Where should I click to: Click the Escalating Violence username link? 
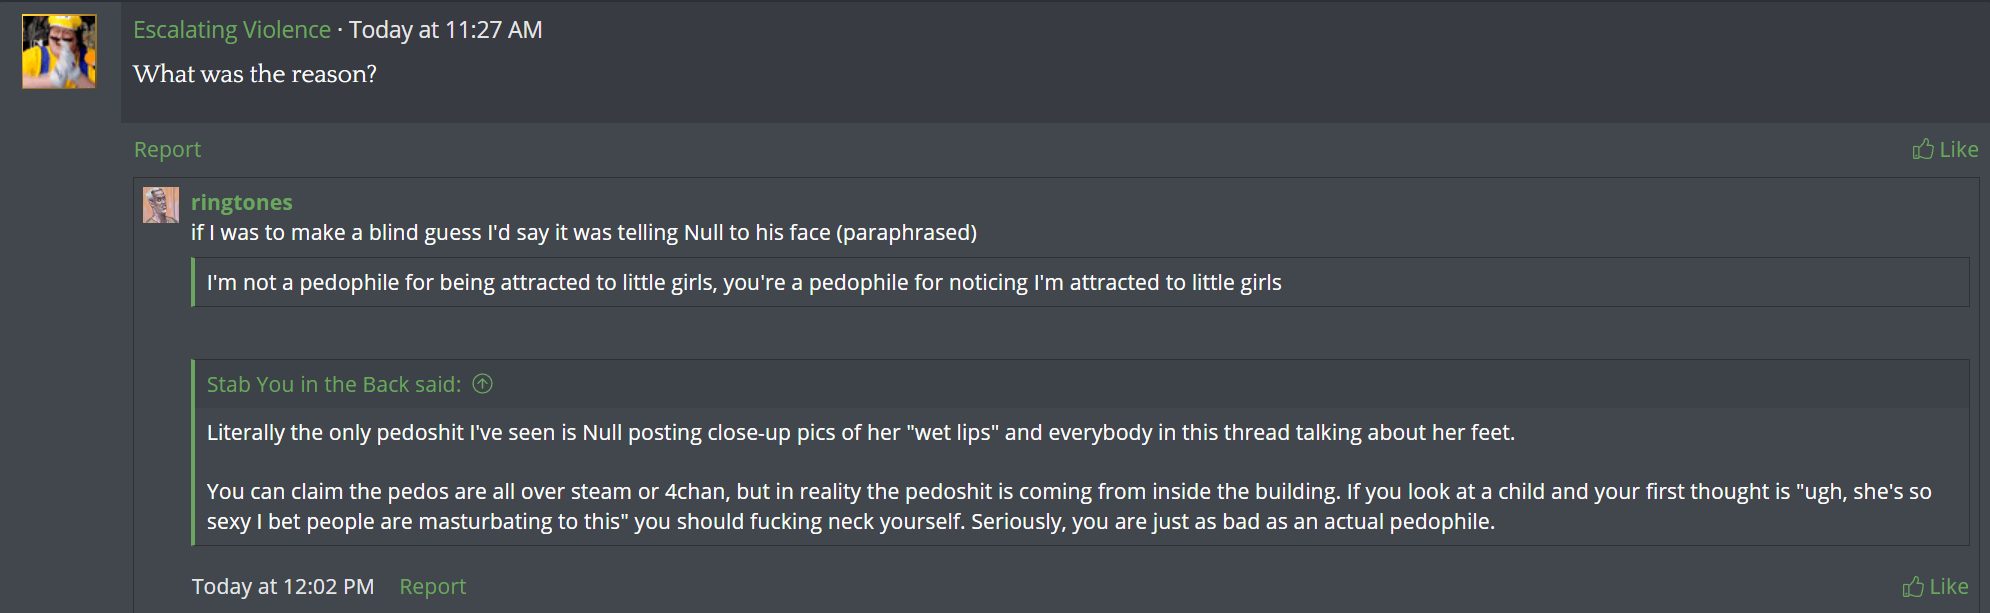click(x=232, y=30)
